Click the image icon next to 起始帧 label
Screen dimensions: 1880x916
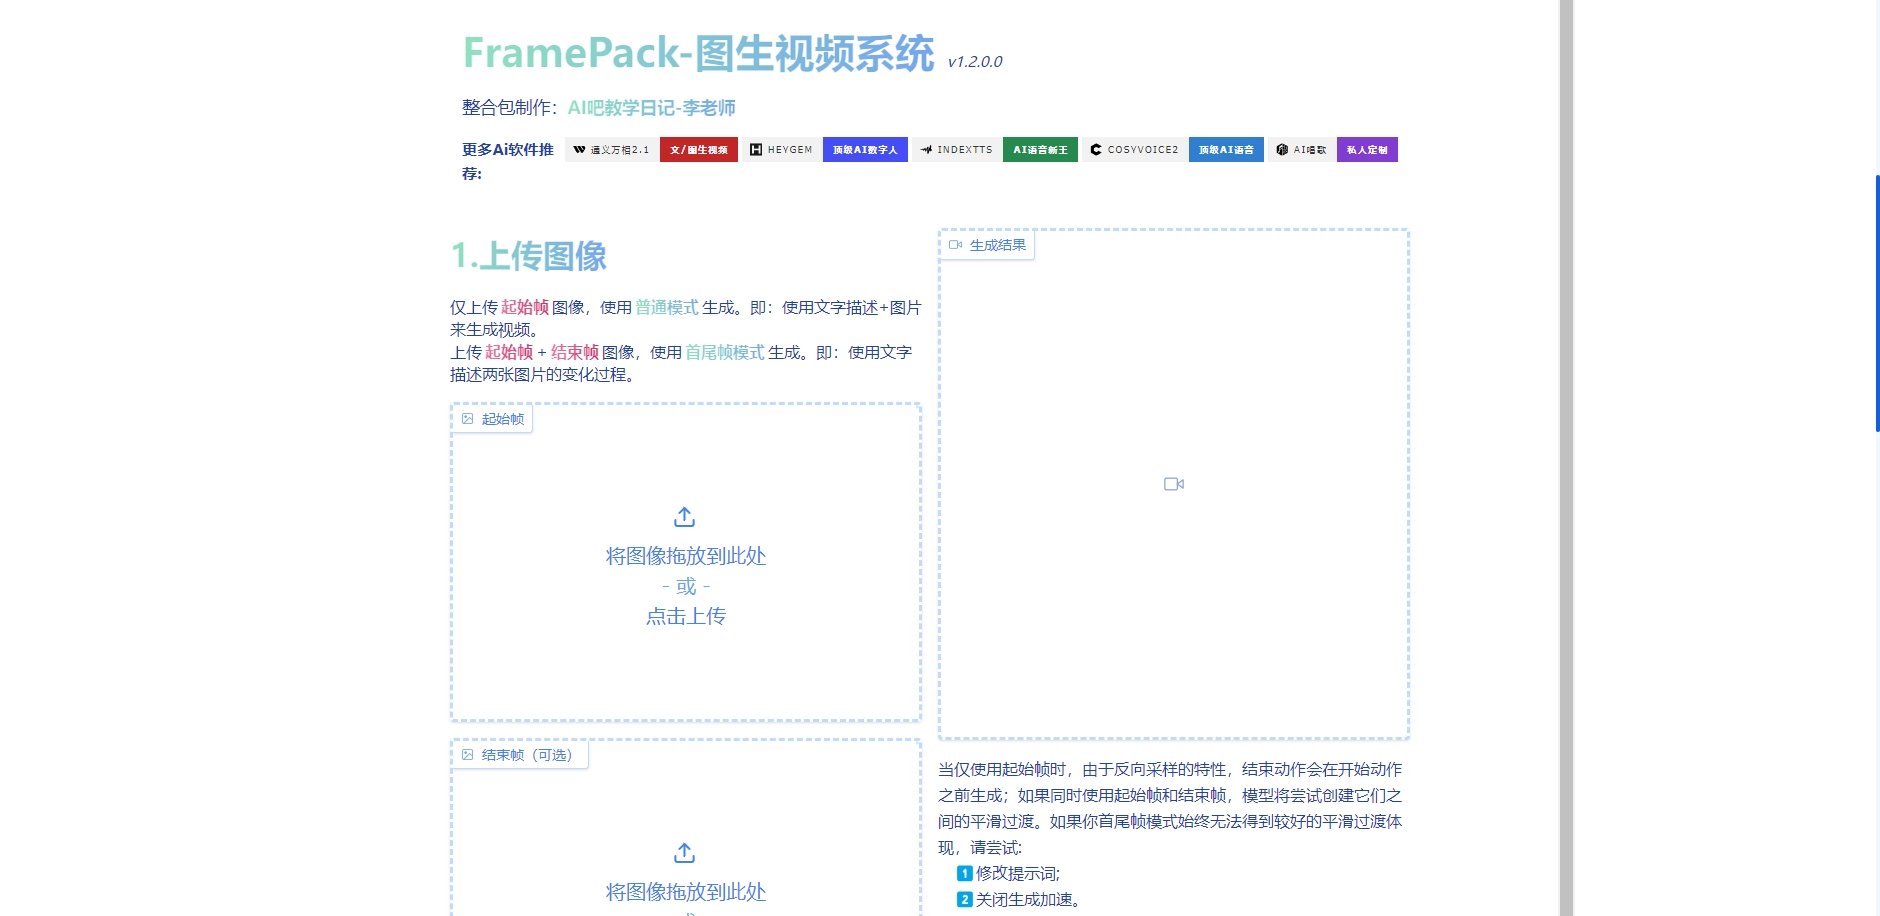pyautogui.click(x=469, y=419)
